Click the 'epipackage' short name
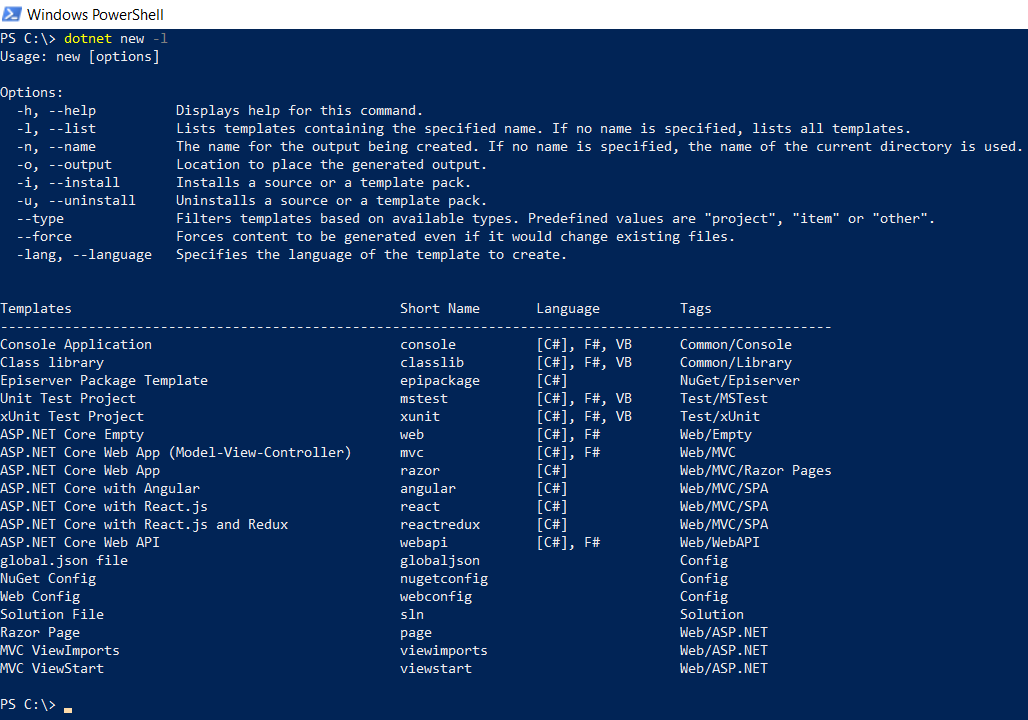The image size is (1028, 720). click(x=440, y=380)
